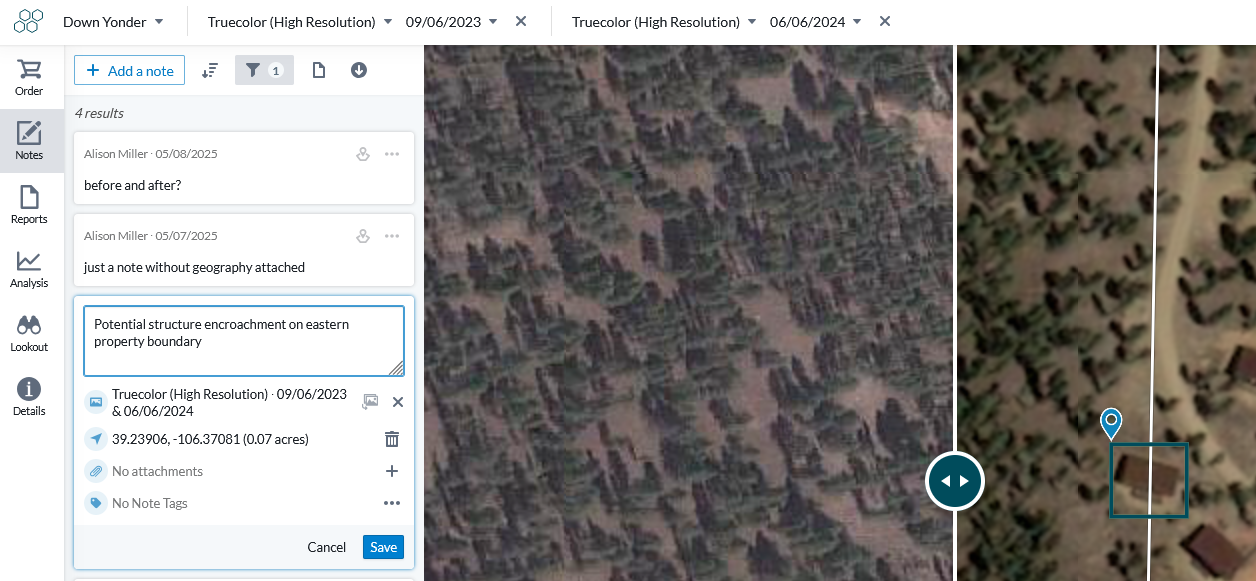Screen dimensions: 1256x581
Task: Open the Order panel
Action: [x=29, y=77]
